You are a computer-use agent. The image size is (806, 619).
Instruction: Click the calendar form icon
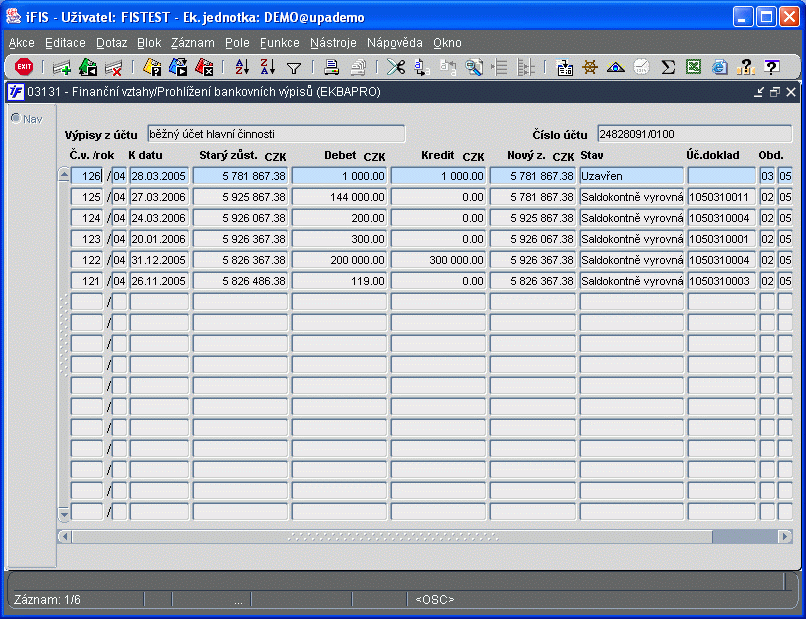pyautogui.click(x=564, y=67)
